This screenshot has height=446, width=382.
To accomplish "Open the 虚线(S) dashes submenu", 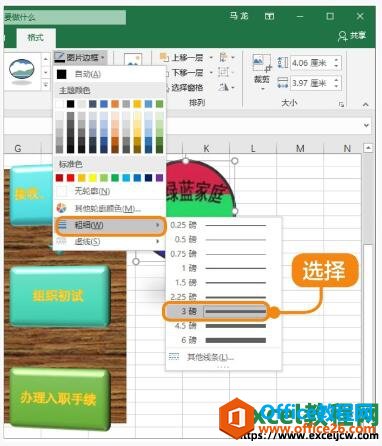I will click(109, 241).
